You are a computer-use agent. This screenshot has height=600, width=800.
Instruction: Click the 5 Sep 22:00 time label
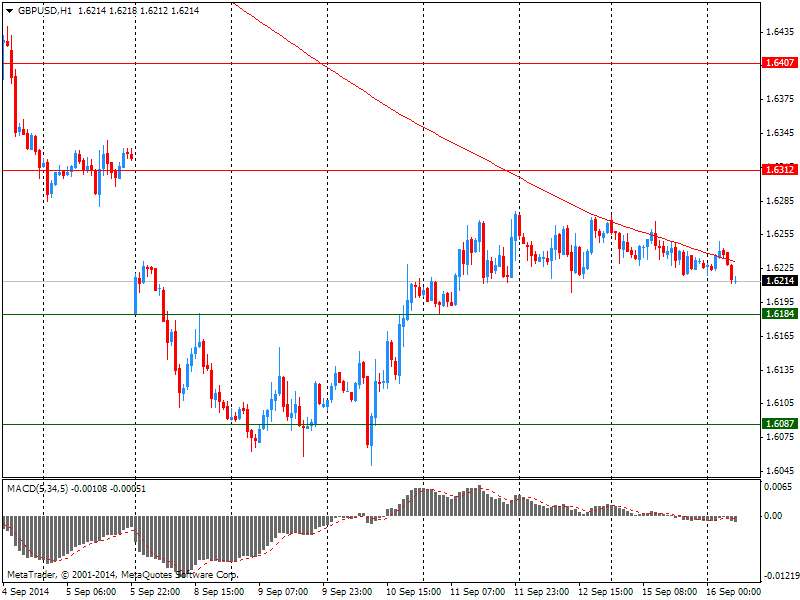click(155, 592)
